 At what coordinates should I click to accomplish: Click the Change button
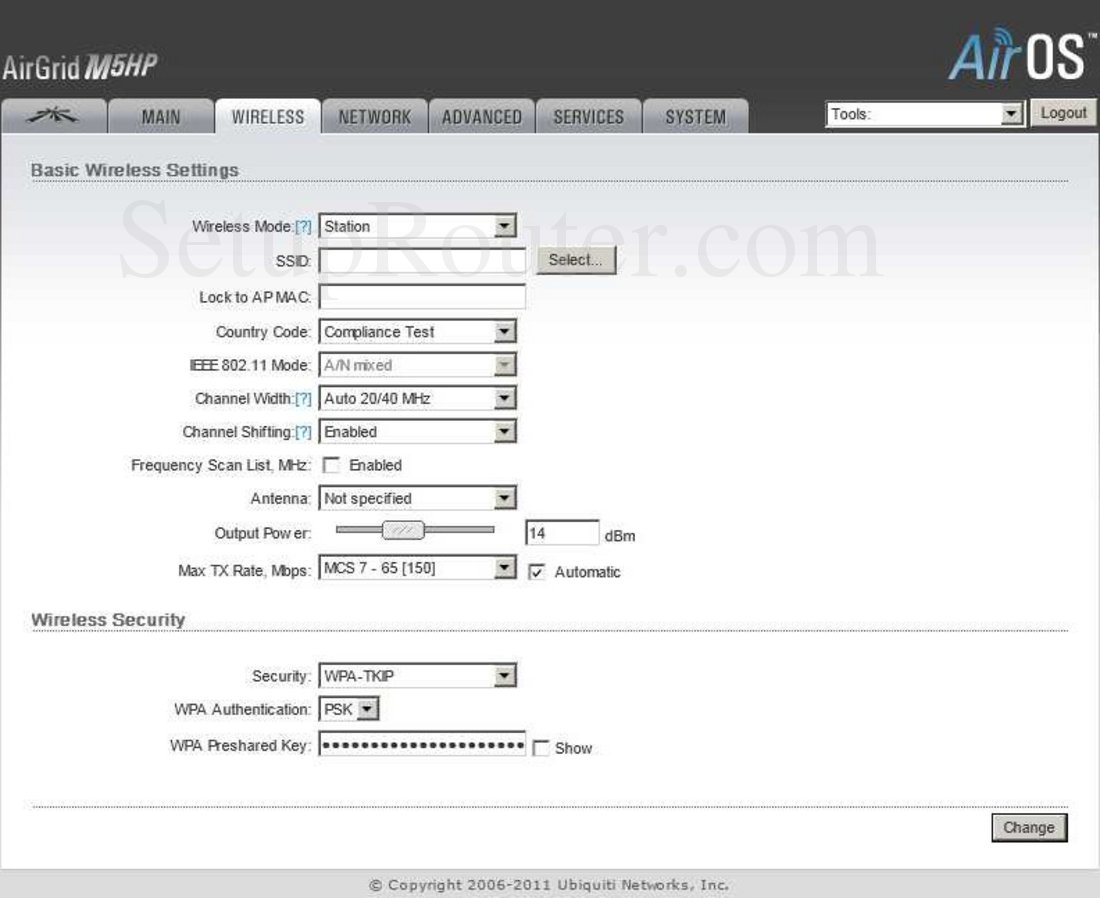(1029, 827)
